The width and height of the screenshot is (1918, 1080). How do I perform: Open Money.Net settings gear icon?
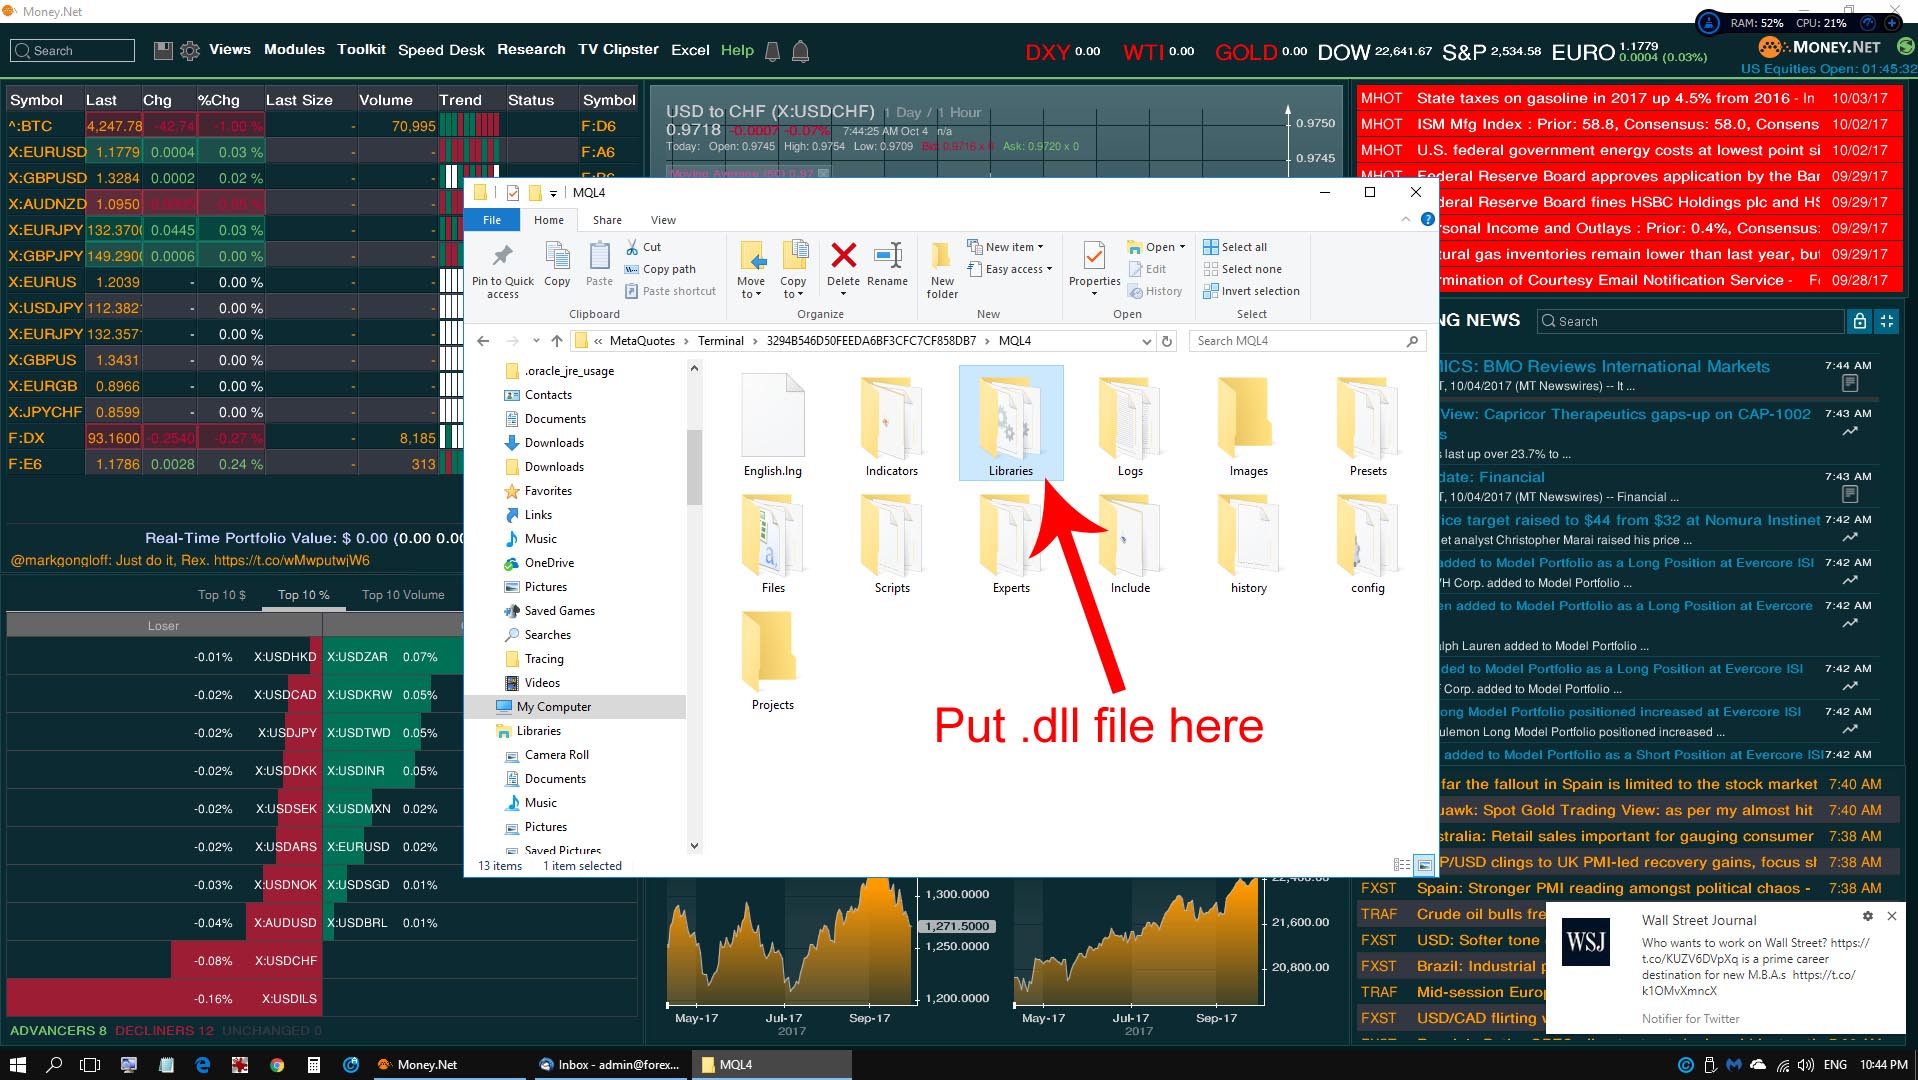point(190,50)
